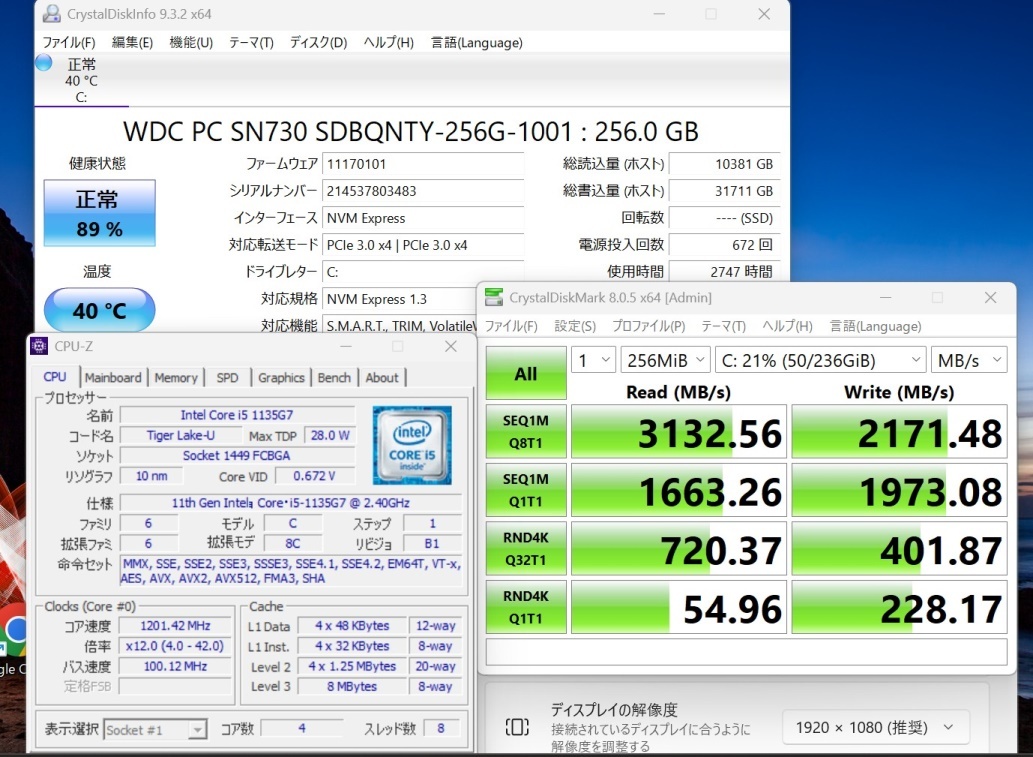Image resolution: width=1033 pixels, height=757 pixels.
Task: Switch to the Mainboard tab in CPU-Z
Action: click(113, 378)
